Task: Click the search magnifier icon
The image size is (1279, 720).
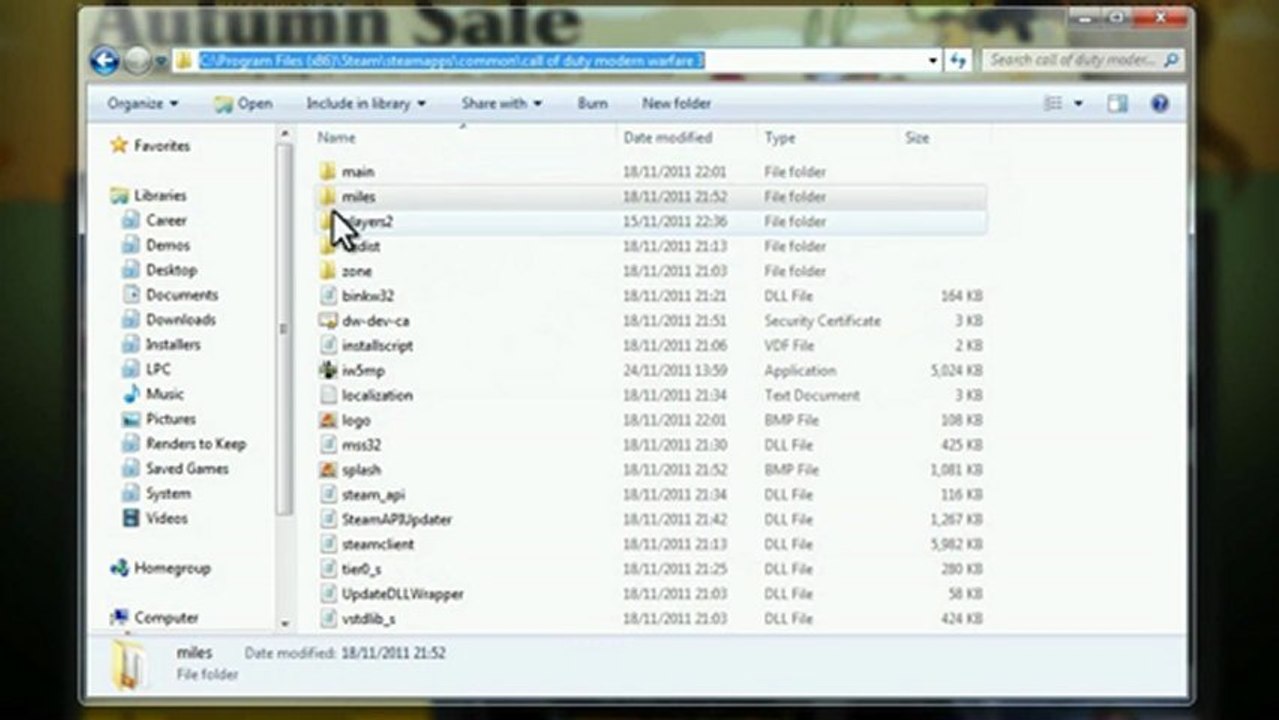Action: [x=1171, y=60]
